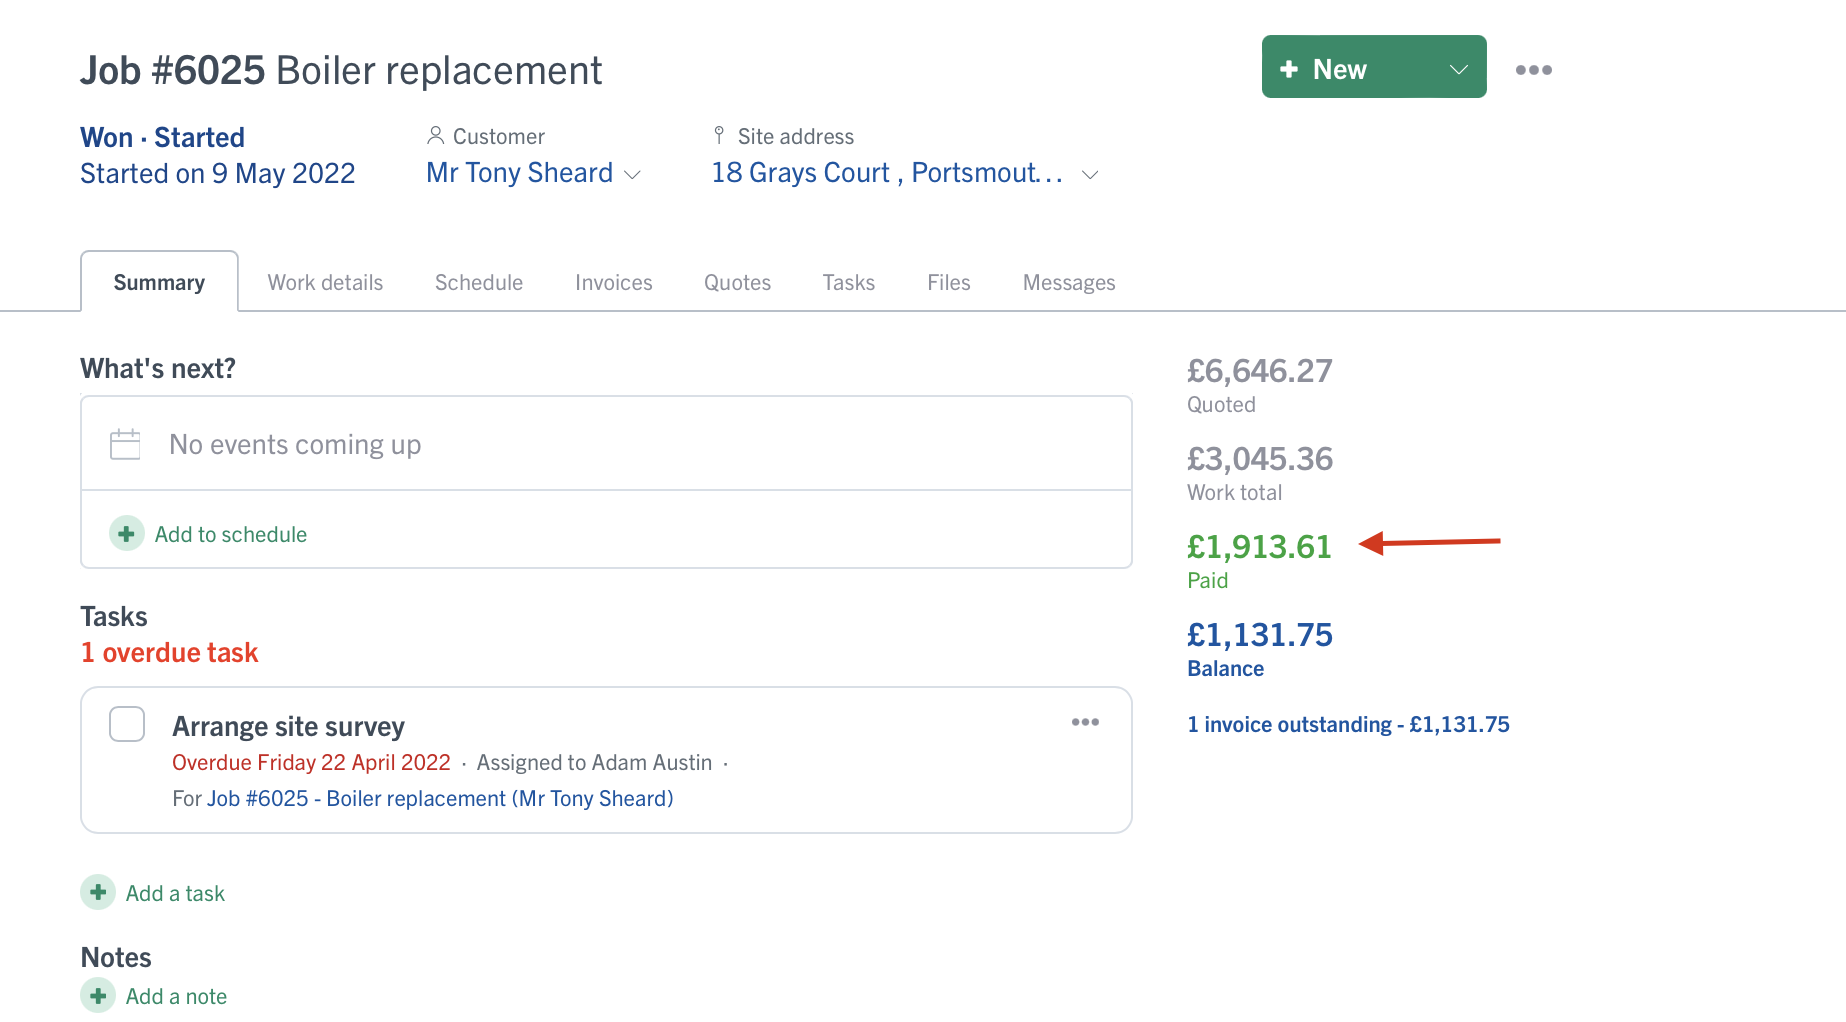Image resolution: width=1846 pixels, height=1022 pixels.
Task: Expand the Mr Tony Sheard customer dropdown
Action: tap(632, 174)
